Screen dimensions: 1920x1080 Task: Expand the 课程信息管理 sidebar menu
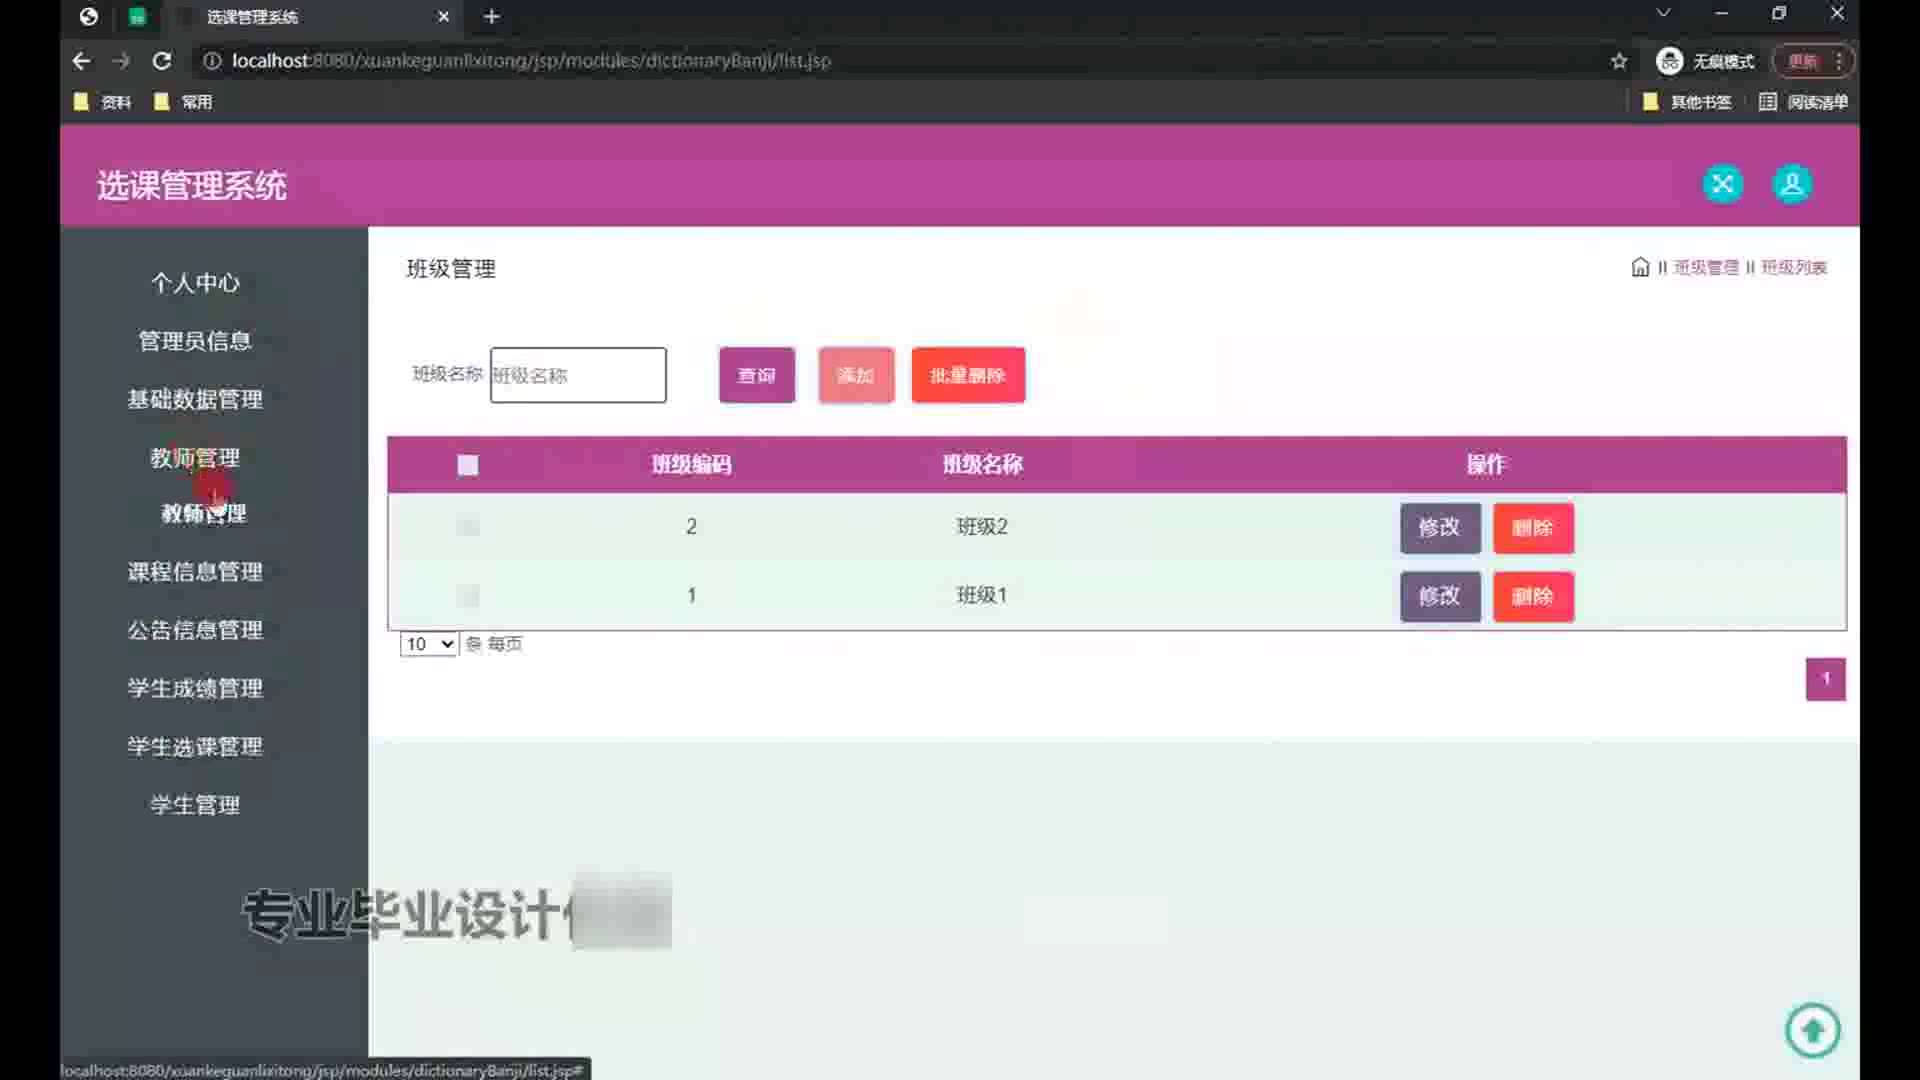pos(195,572)
